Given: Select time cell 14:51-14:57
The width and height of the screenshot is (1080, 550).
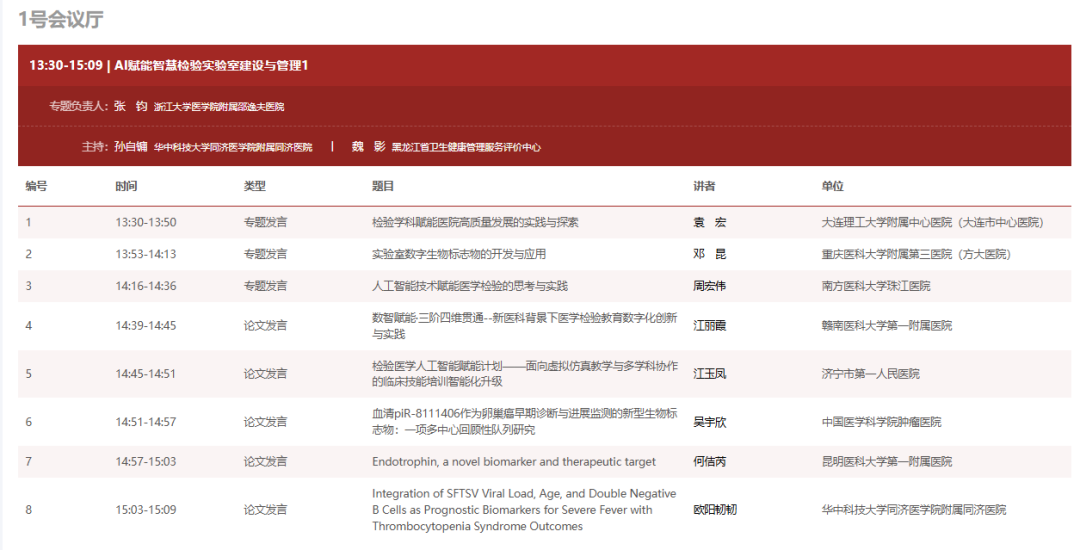Looking at the screenshot, I should tap(145, 422).
